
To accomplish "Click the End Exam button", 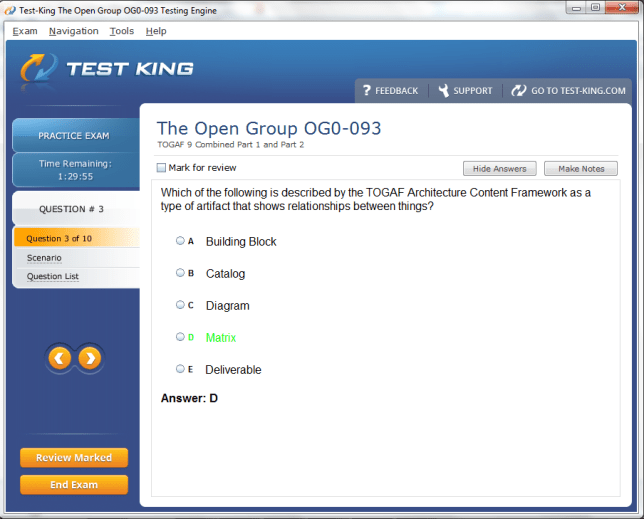I will coord(74,485).
